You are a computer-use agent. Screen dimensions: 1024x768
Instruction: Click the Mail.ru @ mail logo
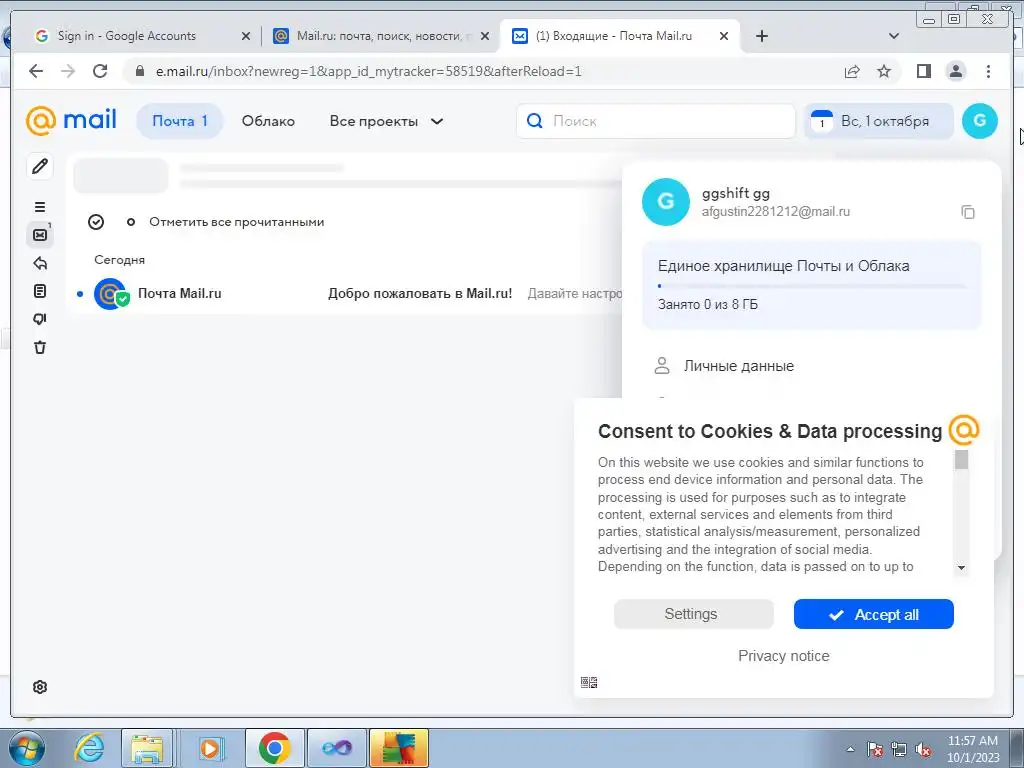(x=71, y=121)
